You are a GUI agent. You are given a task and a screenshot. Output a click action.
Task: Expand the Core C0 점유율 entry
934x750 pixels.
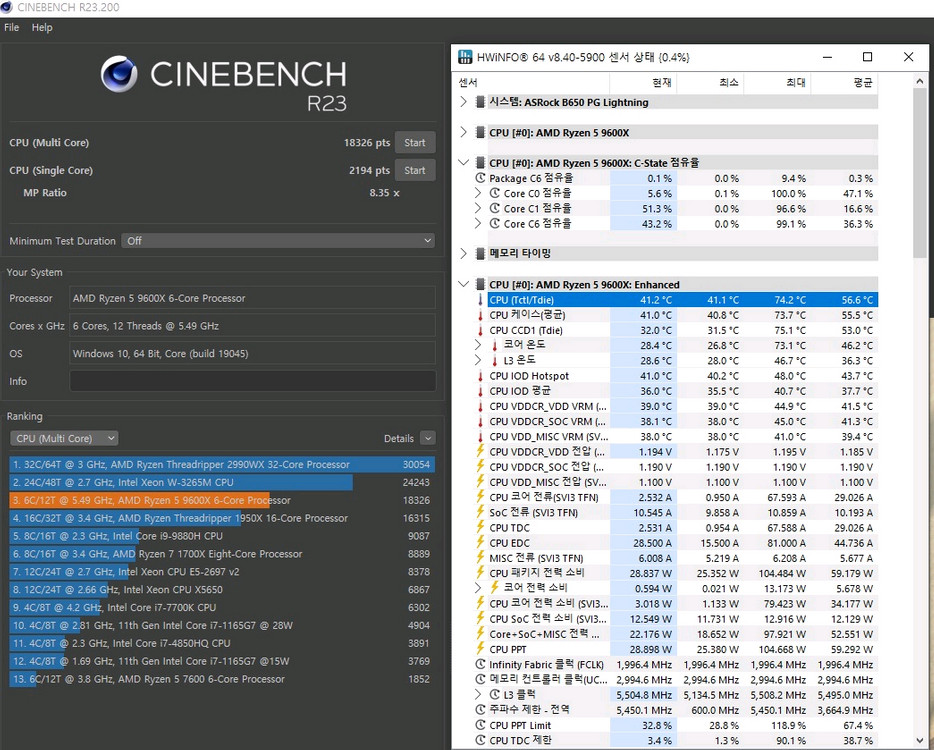tap(478, 193)
